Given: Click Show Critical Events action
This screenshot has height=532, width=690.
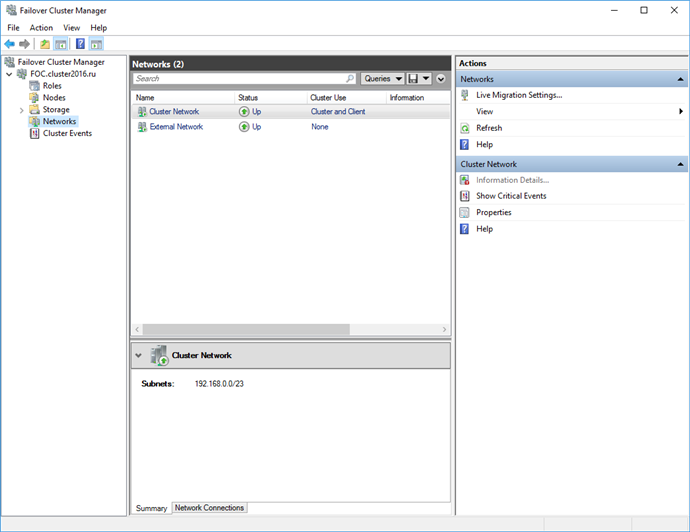Looking at the screenshot, I should [x=511, y=196].
